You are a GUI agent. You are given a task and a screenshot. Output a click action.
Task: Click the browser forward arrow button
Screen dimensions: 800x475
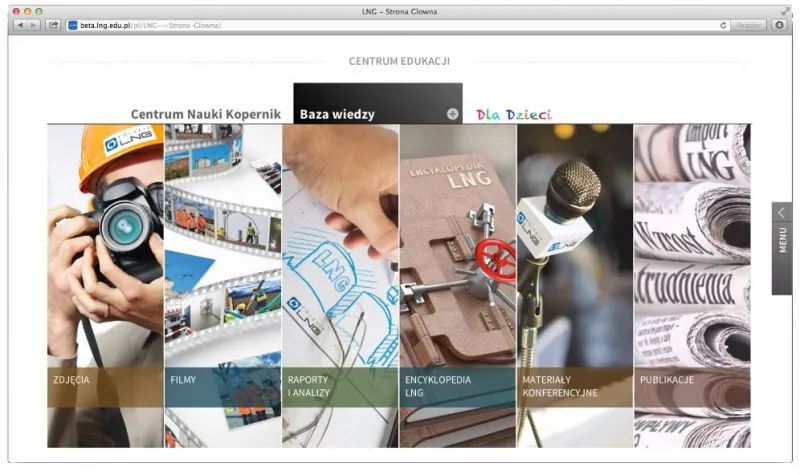click(x=34, y=25)
